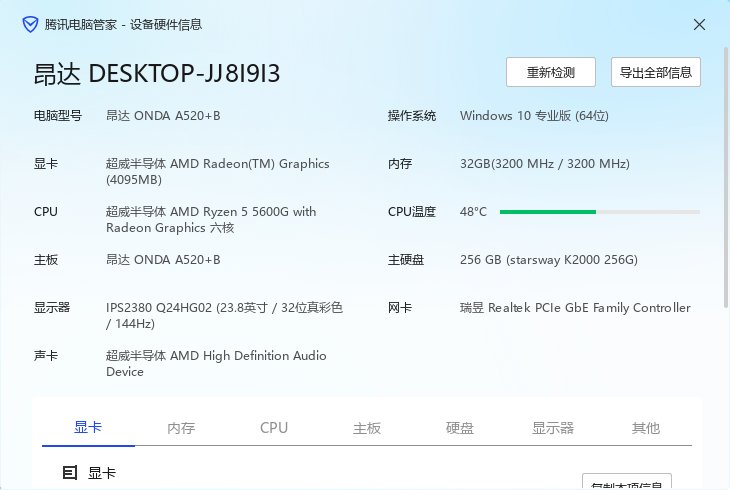Click 导出全部信息 export button
This screenshot has width=730, height=490.
coord(656,72)
